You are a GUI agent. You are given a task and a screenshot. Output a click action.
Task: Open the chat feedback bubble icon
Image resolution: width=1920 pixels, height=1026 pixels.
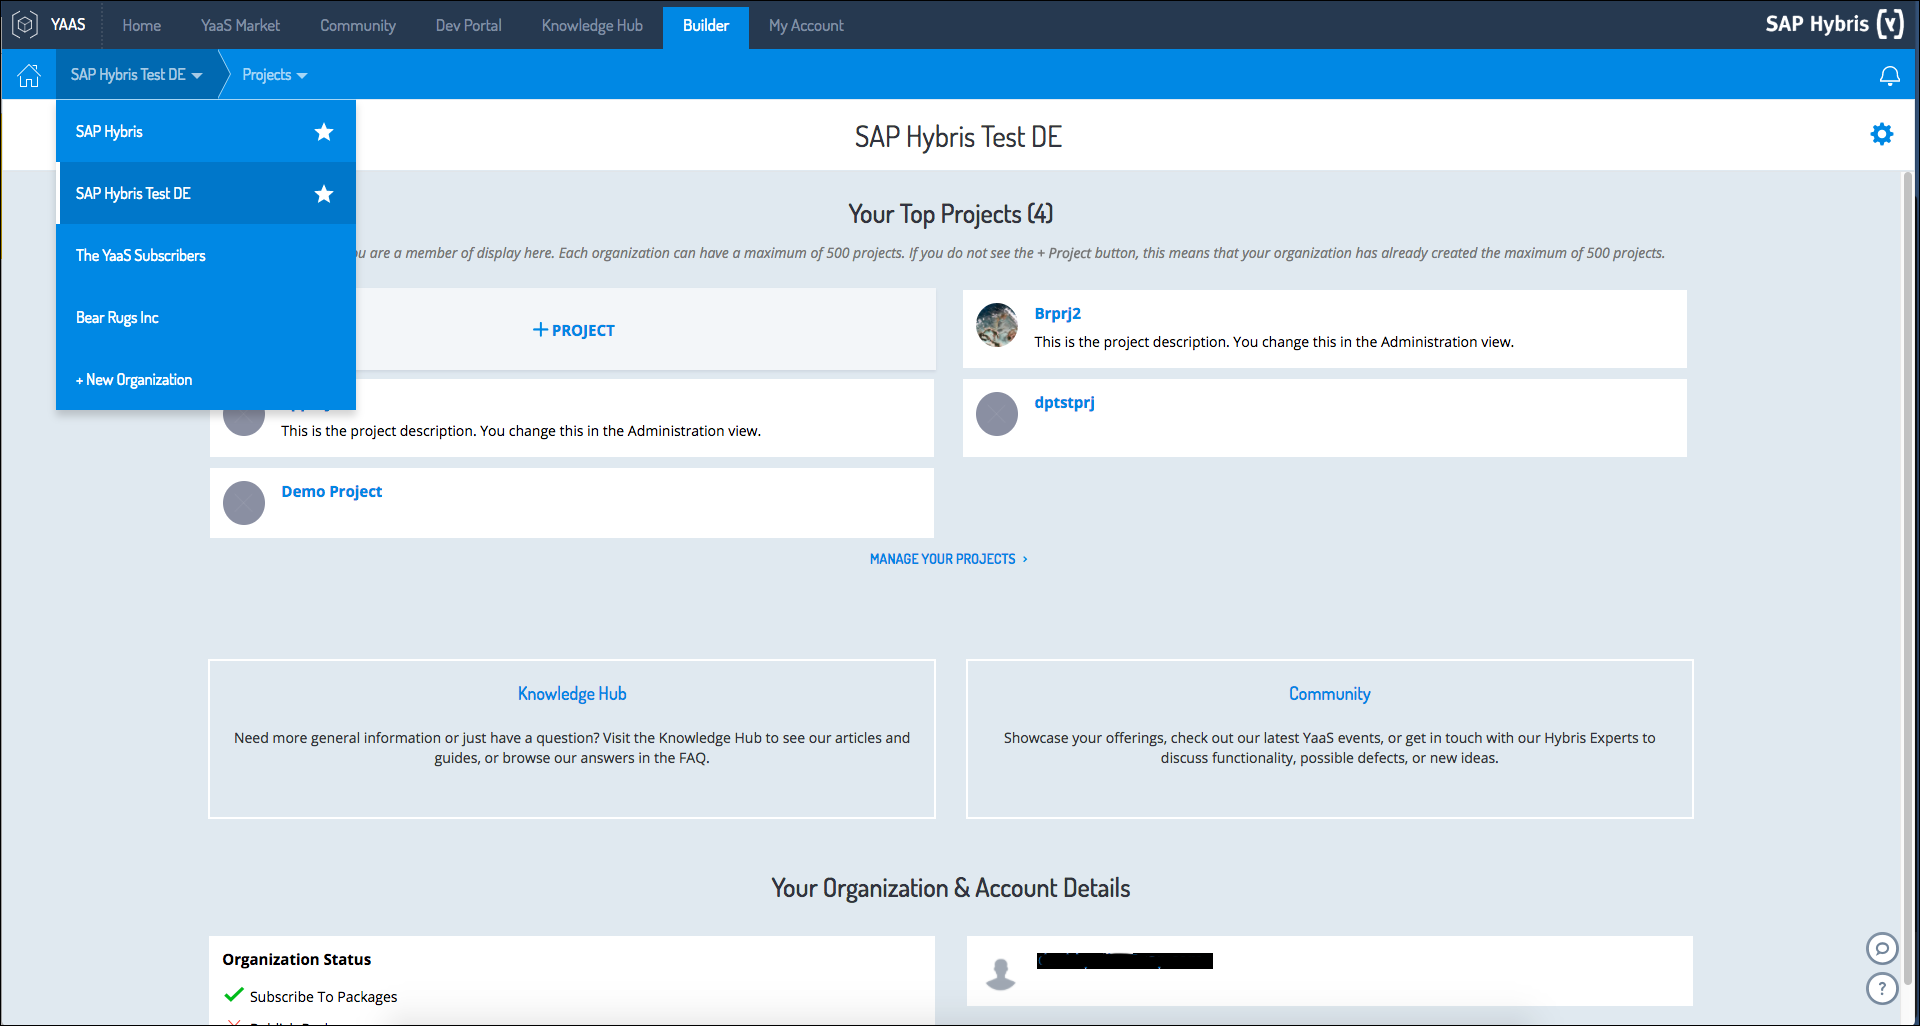point(1881,948)
